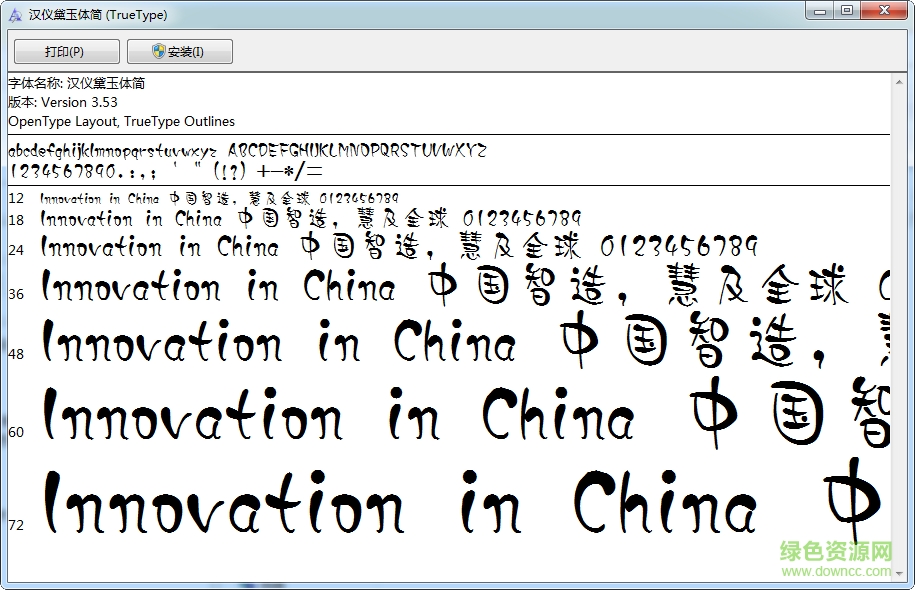This screenshot has width=915, height=590.
Task: Close the font viewer window
Action: coord(883,11)
